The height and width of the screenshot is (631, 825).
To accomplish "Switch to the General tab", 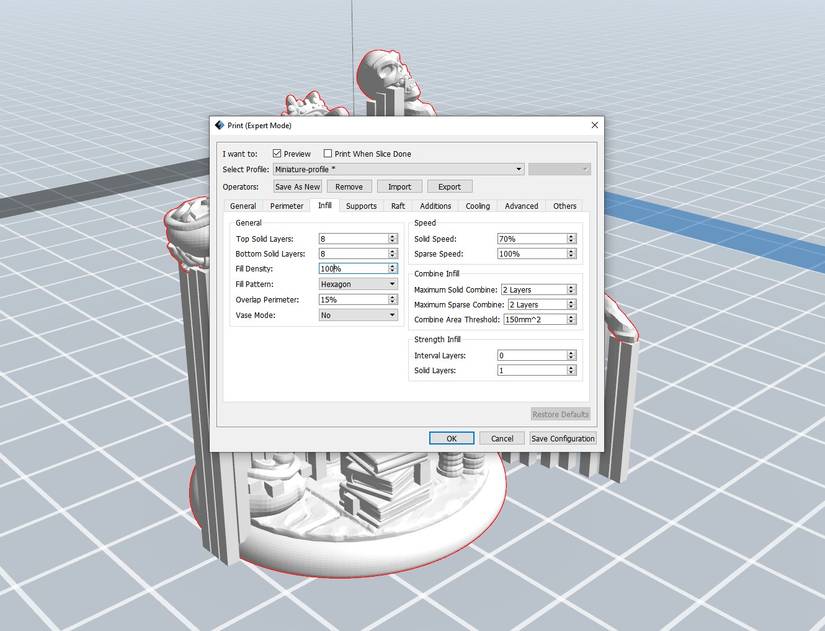I will (x=243, y=206).
